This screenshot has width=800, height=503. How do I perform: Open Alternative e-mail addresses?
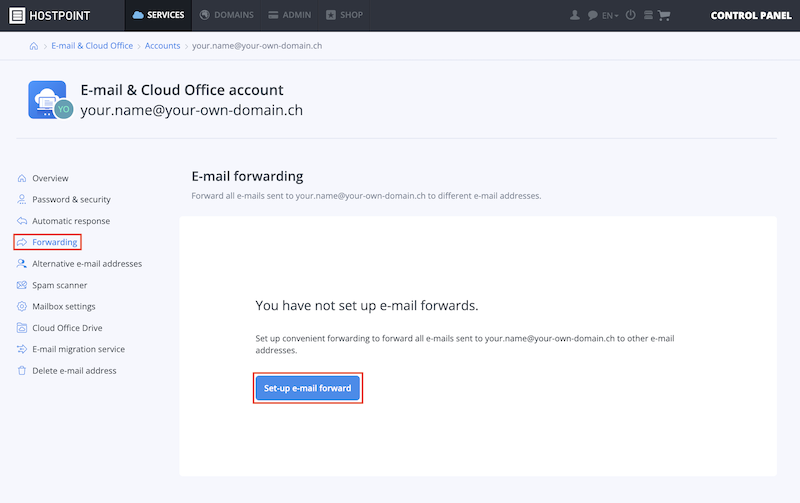click(x=87, y=264)
